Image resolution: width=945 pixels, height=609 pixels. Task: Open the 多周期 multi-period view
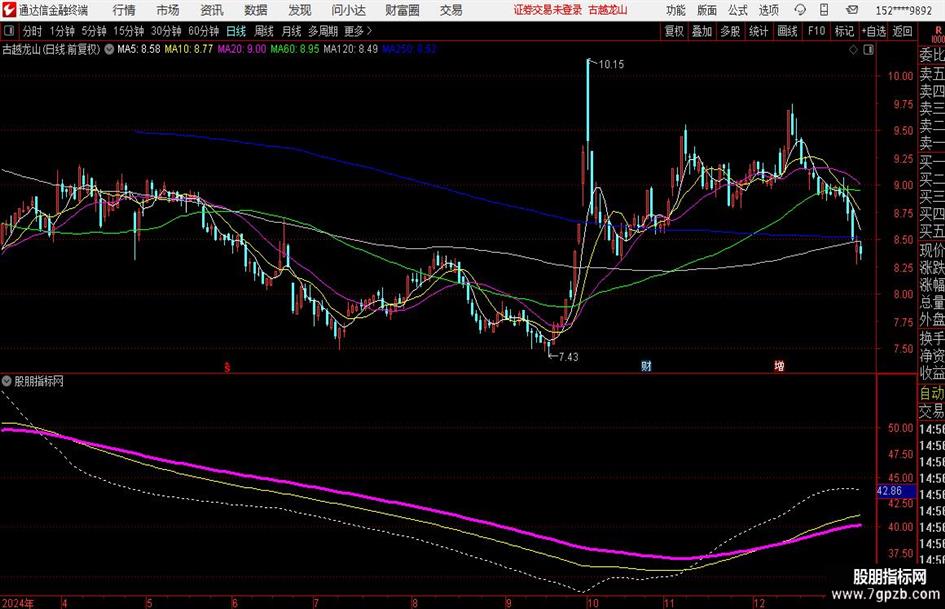[323, 31]
